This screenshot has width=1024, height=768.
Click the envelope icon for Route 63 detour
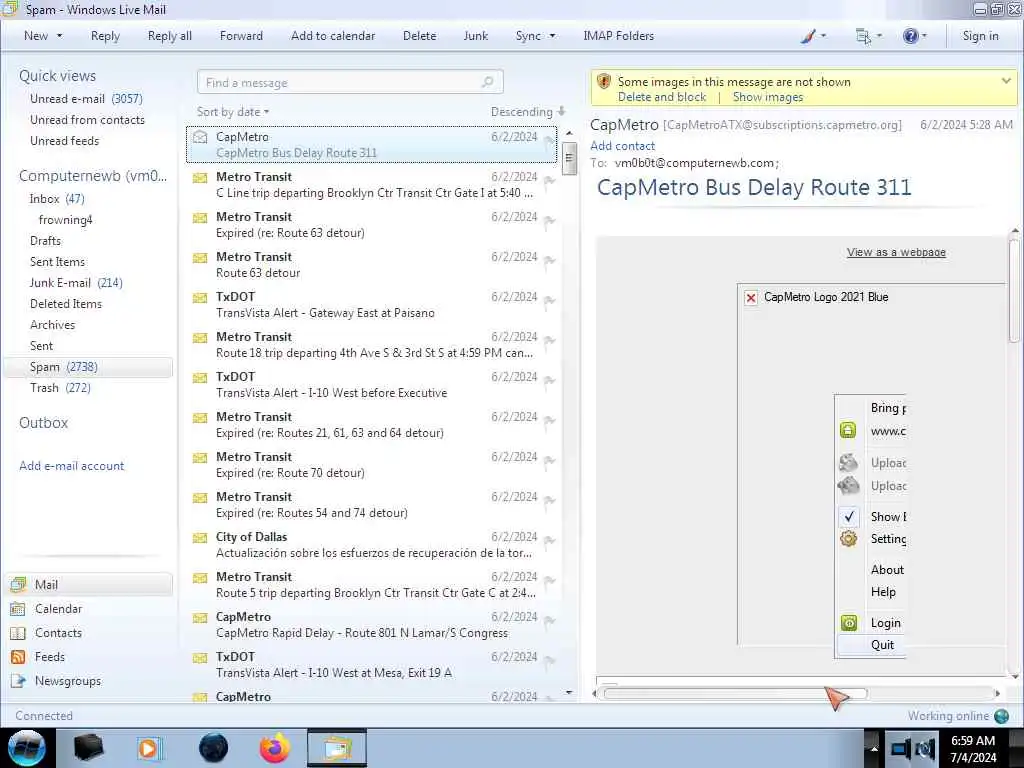point(200,258)
